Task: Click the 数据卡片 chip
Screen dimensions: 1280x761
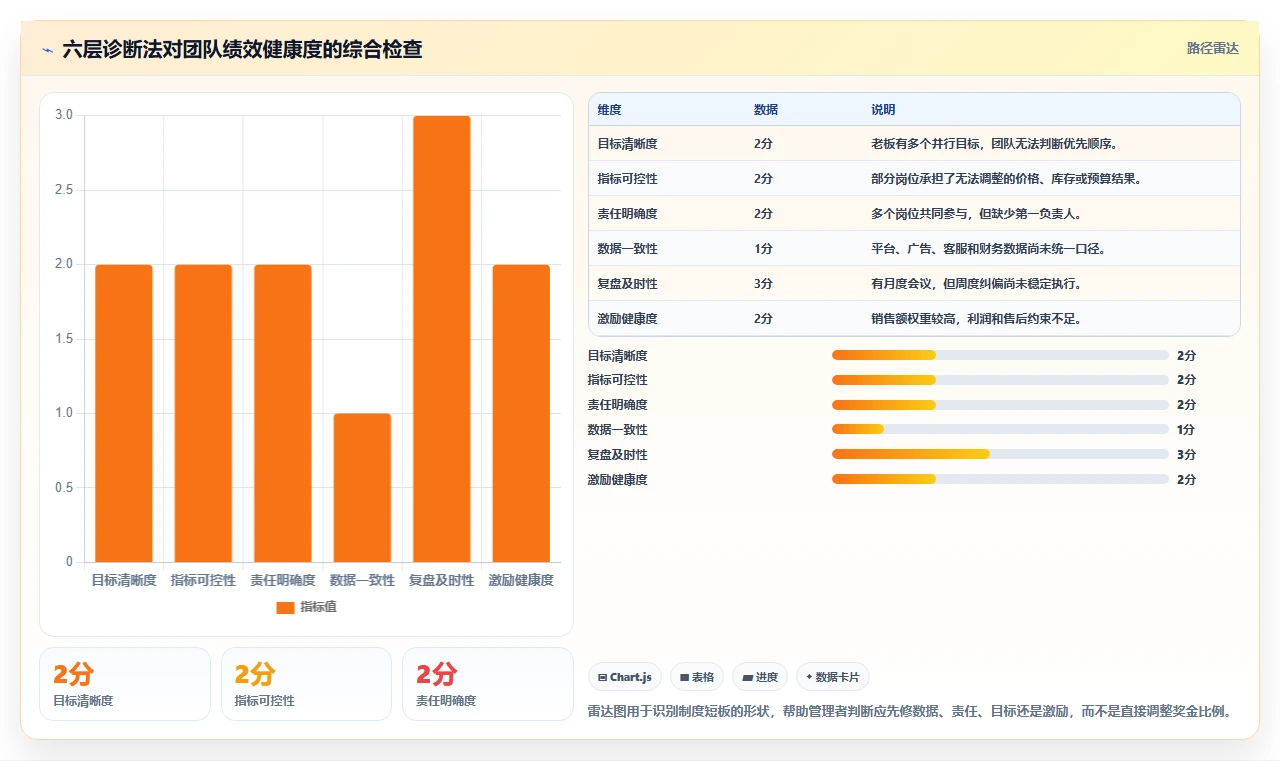Action: (832, 677)
